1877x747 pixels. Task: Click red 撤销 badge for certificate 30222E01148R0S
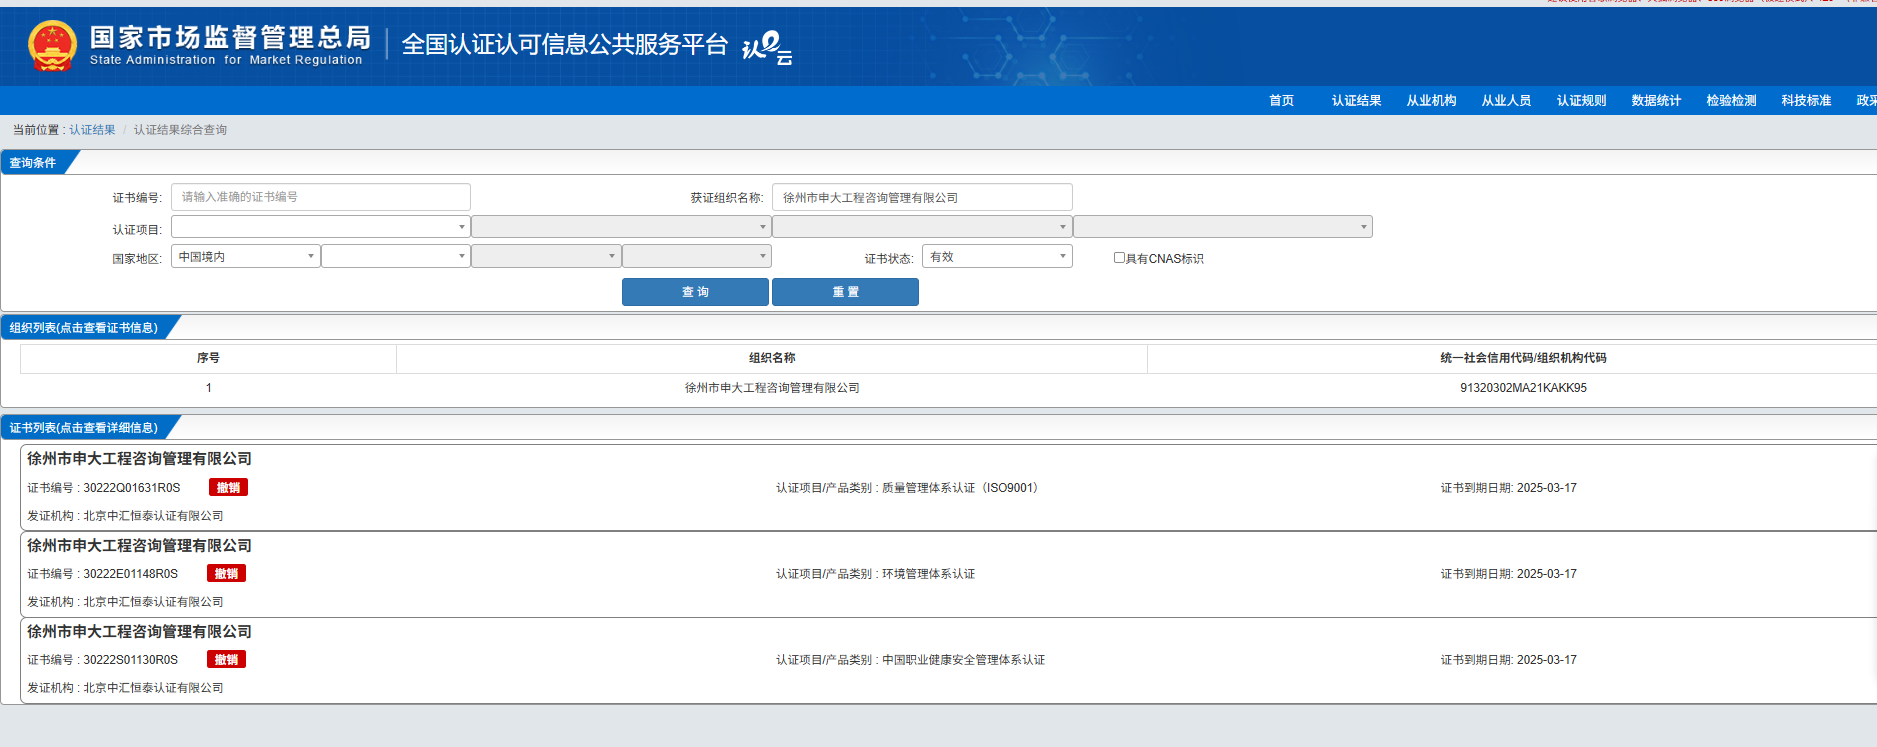click(226, 574)
